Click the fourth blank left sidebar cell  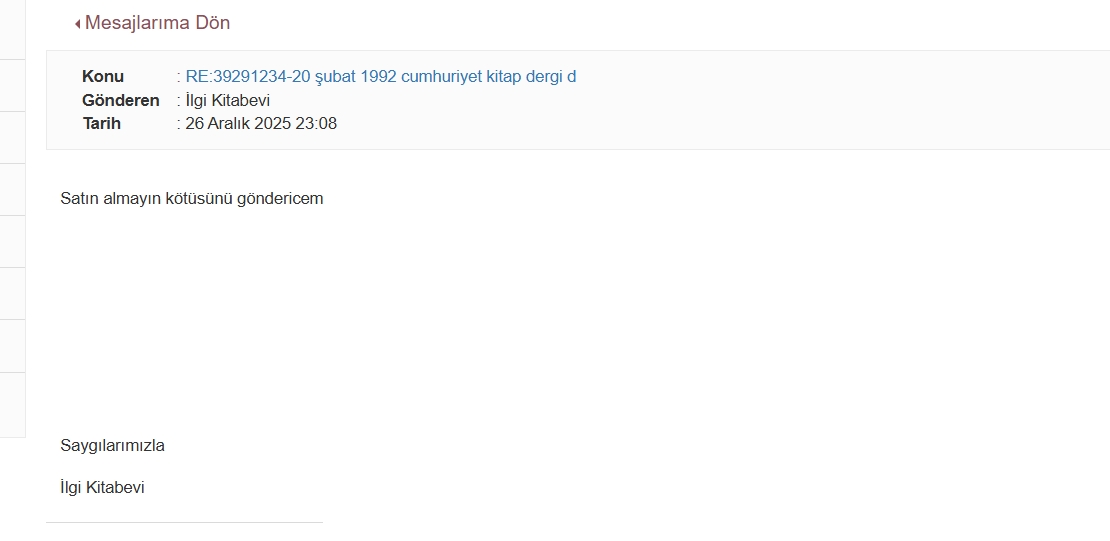coord(13,190)
